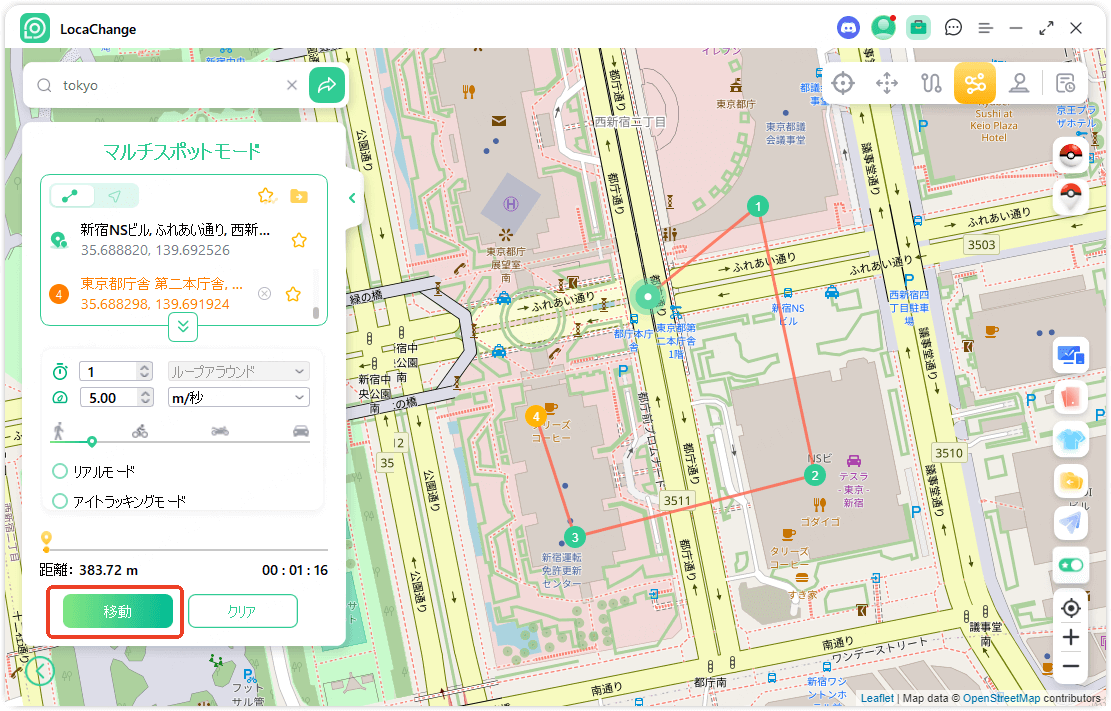Click the circular back arrow at bottom left
The image size is (1111, 711).
click(40, 671)
